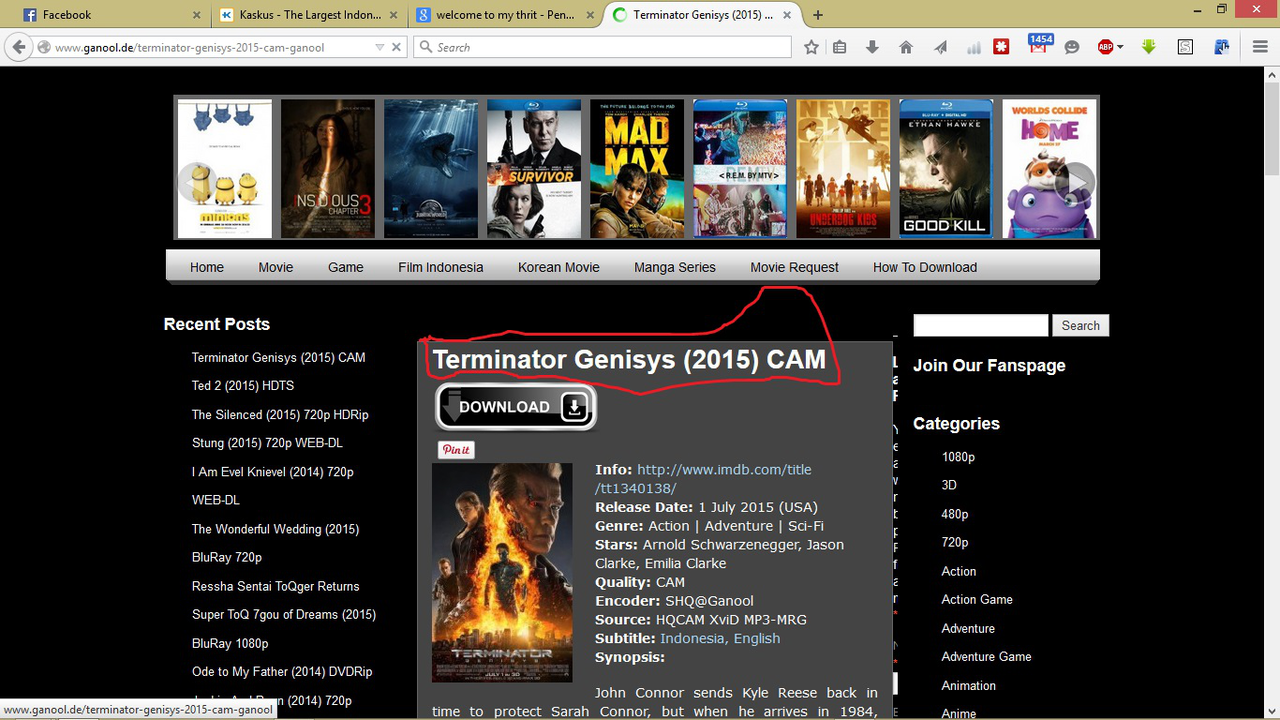Open the Game menu item
The width and height of the screenshot is (1280, 720).
pos(346,267)
